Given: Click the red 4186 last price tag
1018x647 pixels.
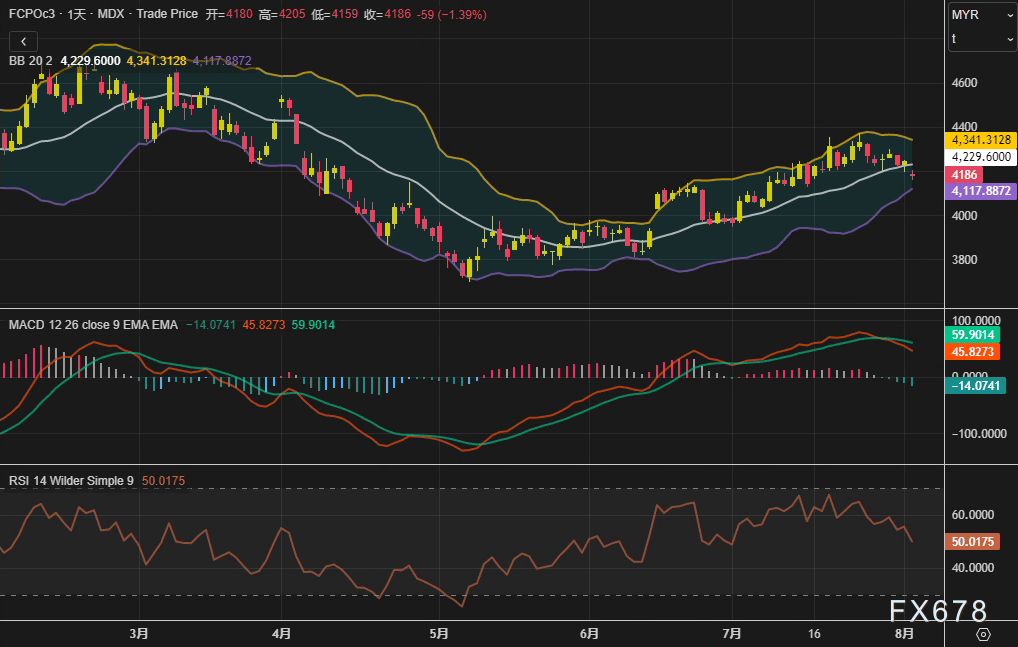Looking at the screenshot, I should (965, 174).
